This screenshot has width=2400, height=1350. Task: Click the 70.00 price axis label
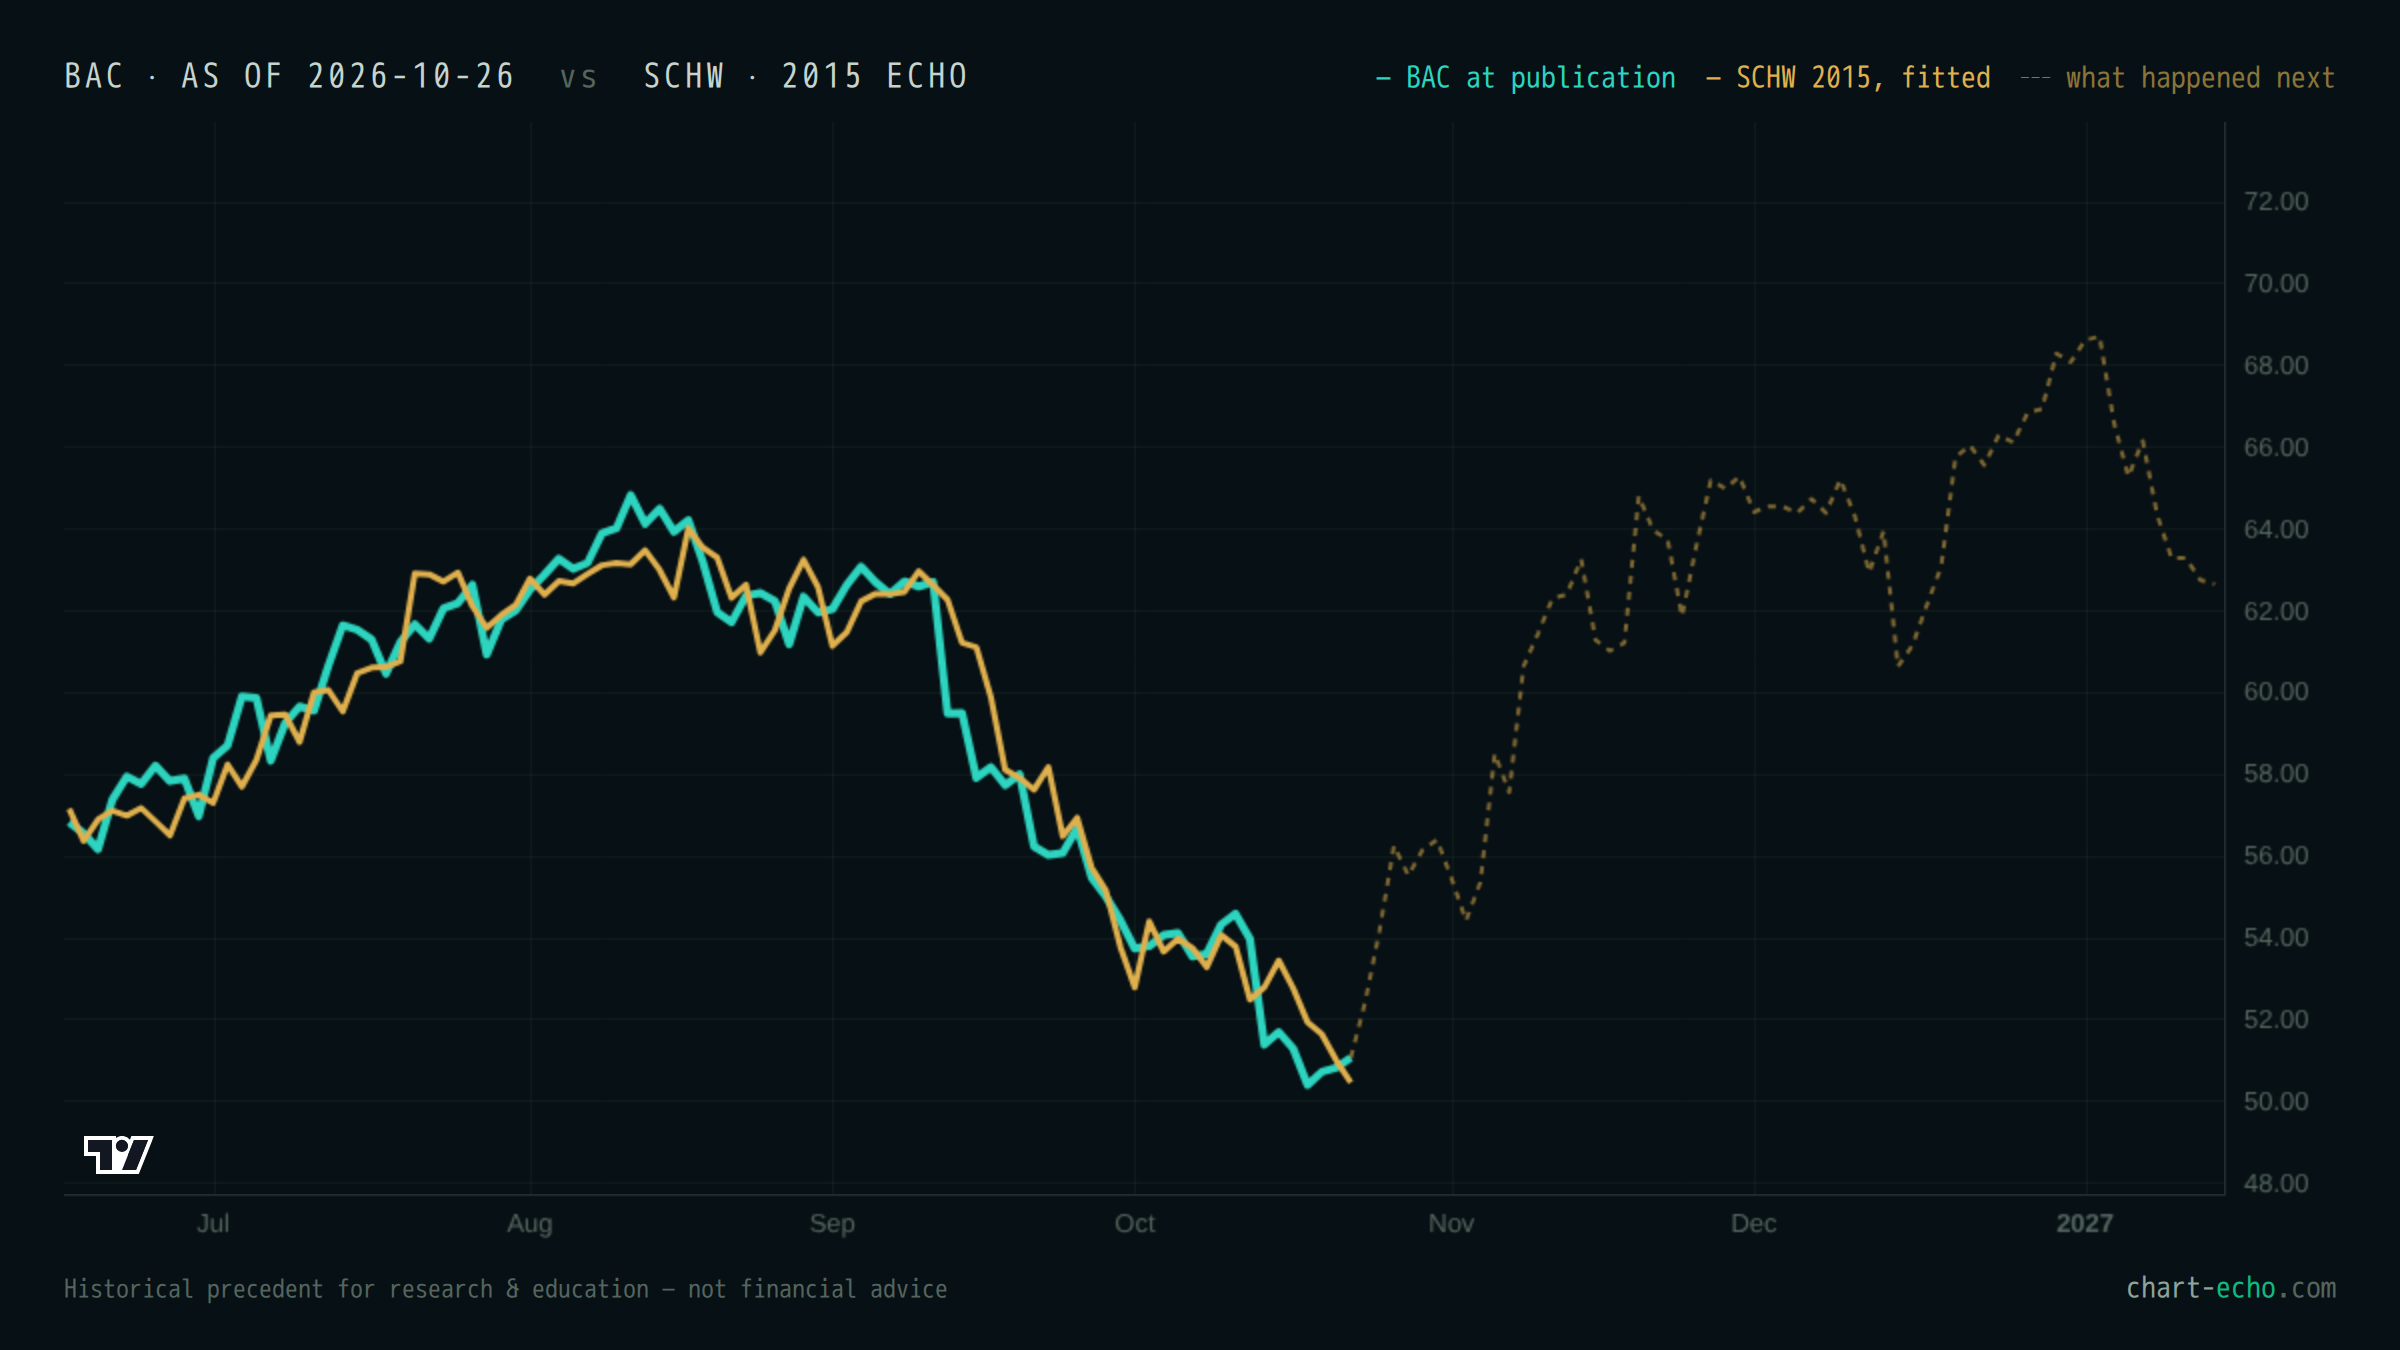[x=2276, y=284]
